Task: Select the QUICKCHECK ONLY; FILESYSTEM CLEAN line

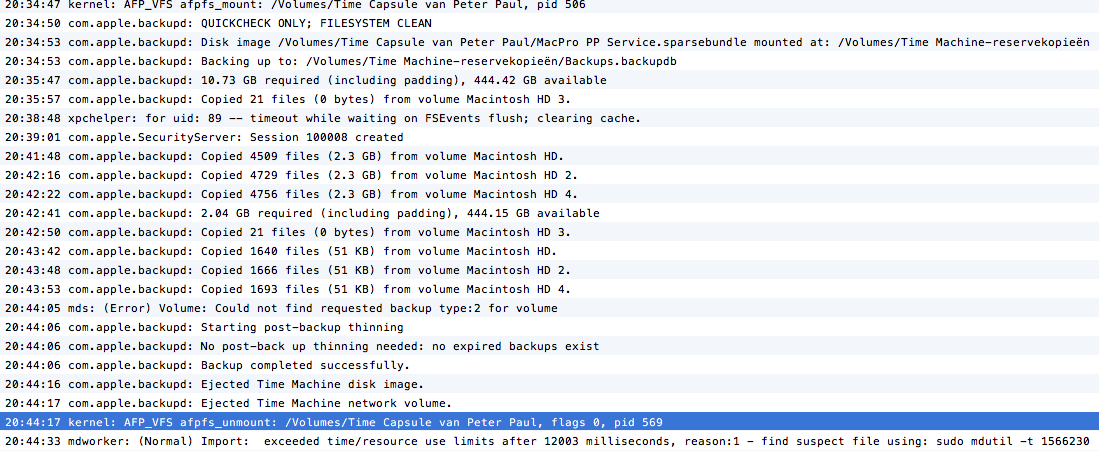Action: (x=550, y=23)
